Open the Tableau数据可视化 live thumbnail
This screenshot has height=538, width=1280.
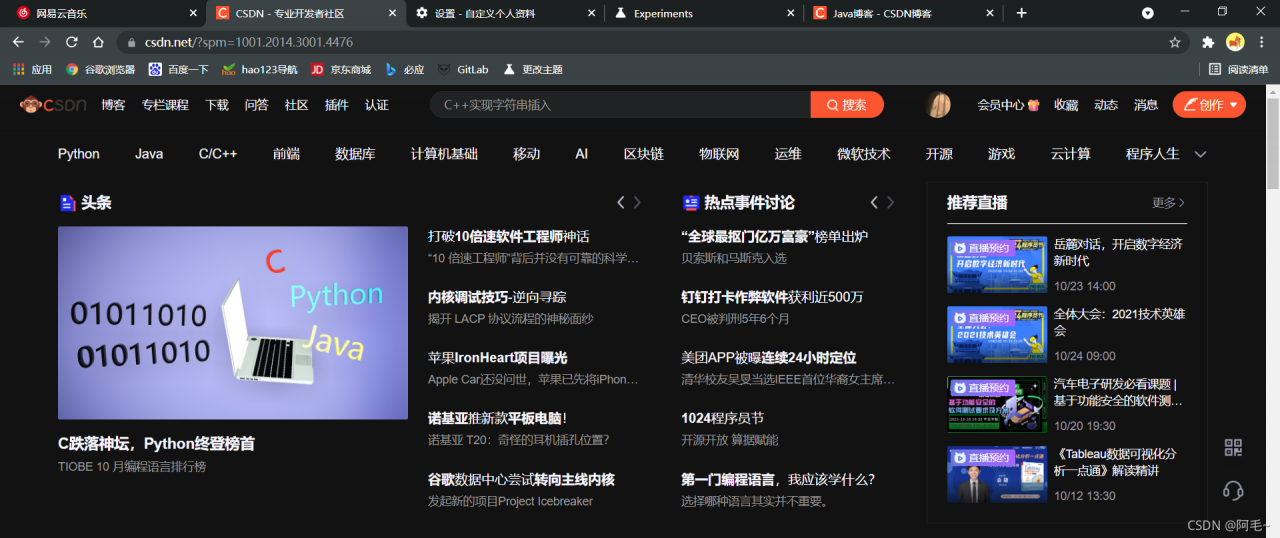click(x=996, y=474)
